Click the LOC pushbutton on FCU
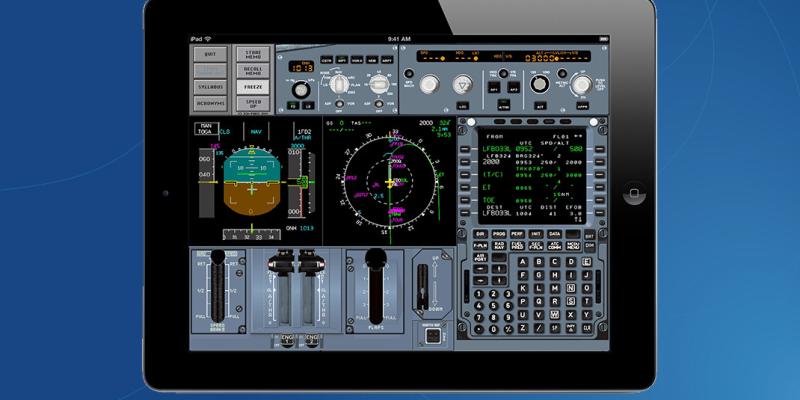This screenshot has height=400, width=800. pyautogui.click(x=463, y=106)
